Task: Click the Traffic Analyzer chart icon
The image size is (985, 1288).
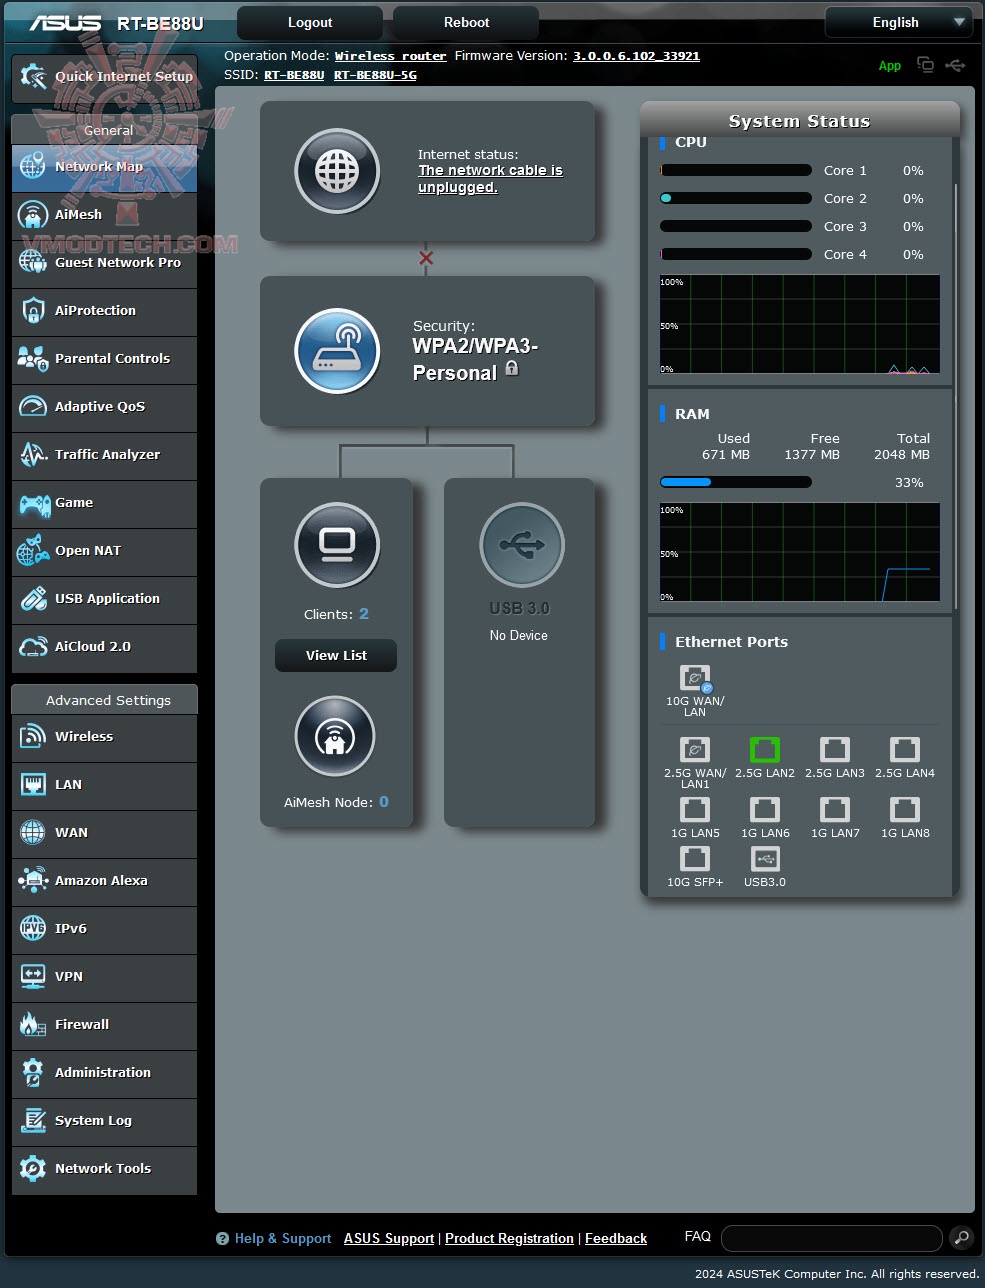Action: [x=33, y=455]
